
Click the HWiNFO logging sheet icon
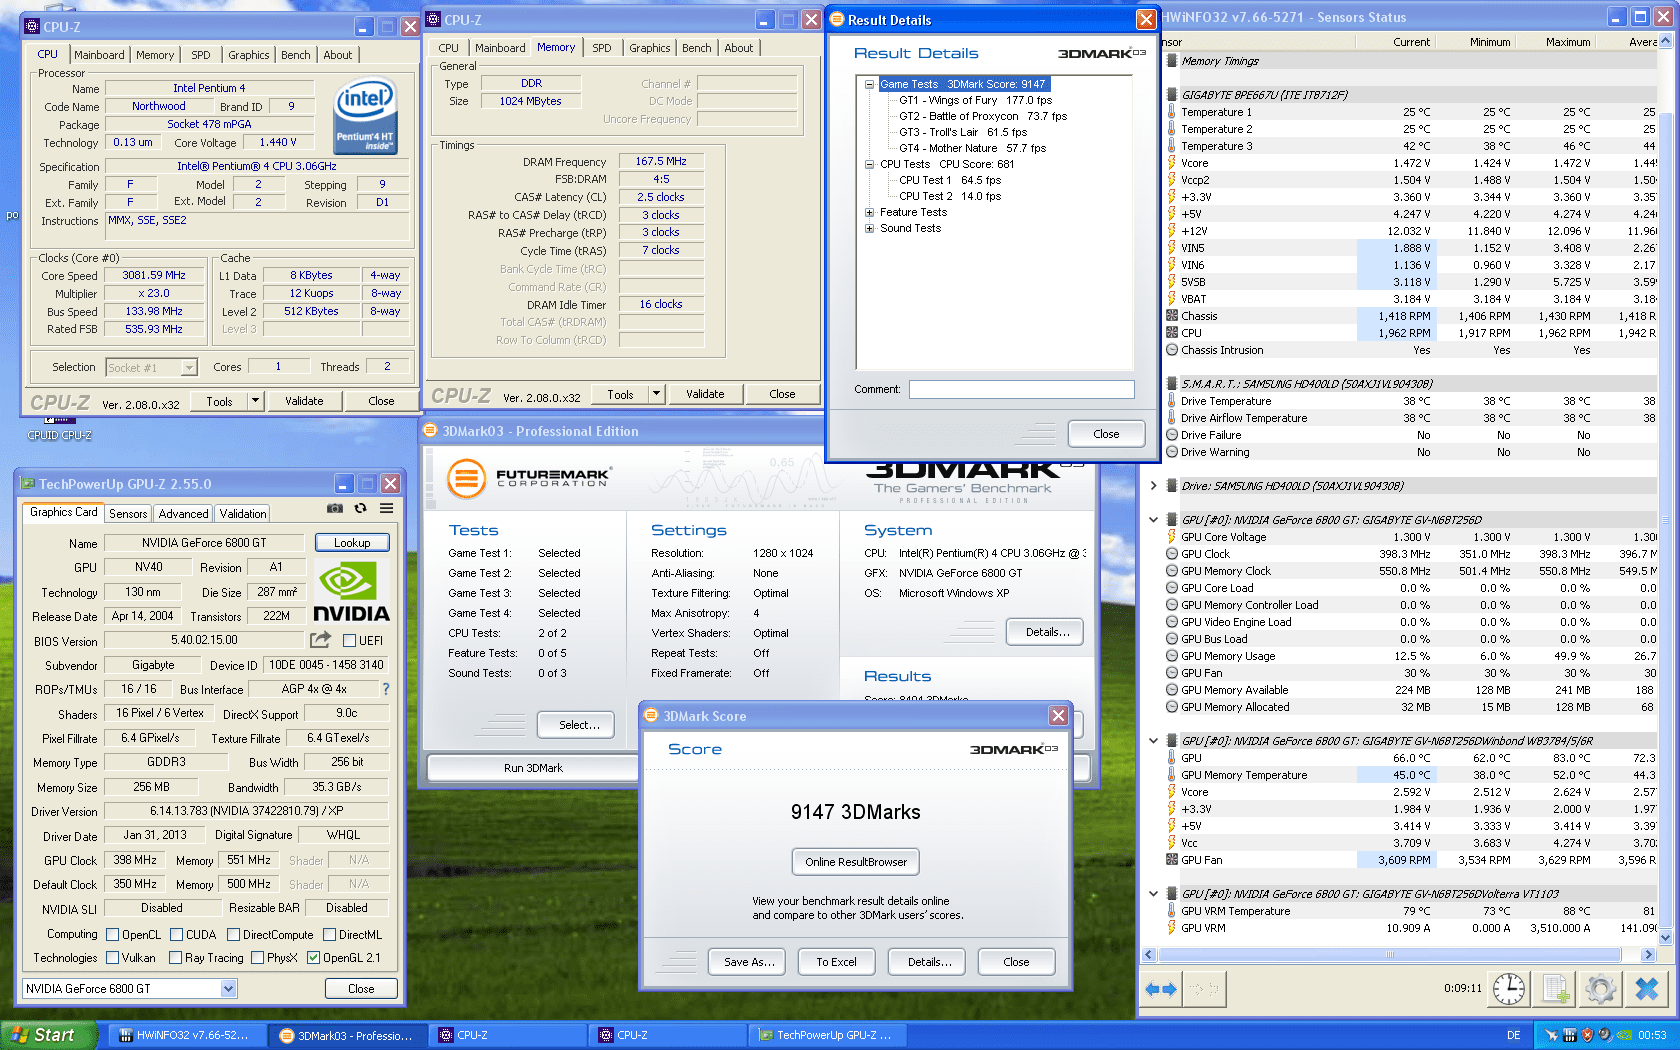(x=1555, y=989)
